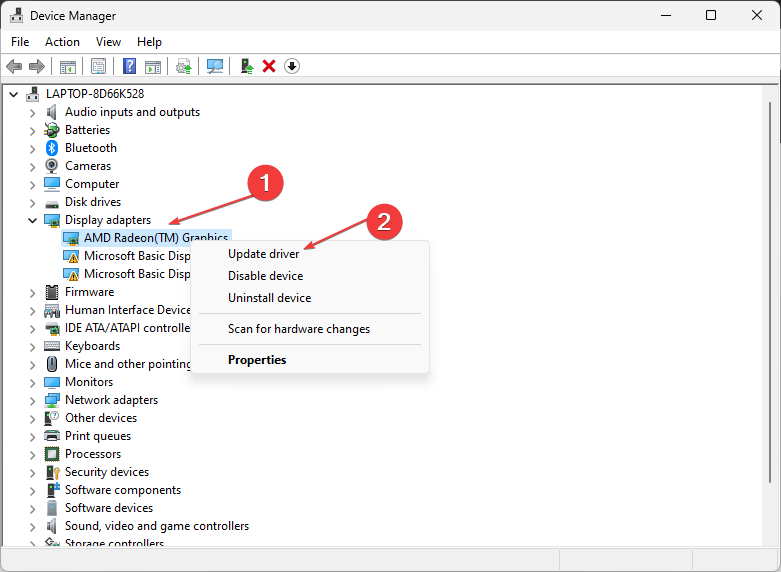Go back with the toolbar Back arrow
The image size is (781, 572).
pyautogui.click(x=14, y=66)
